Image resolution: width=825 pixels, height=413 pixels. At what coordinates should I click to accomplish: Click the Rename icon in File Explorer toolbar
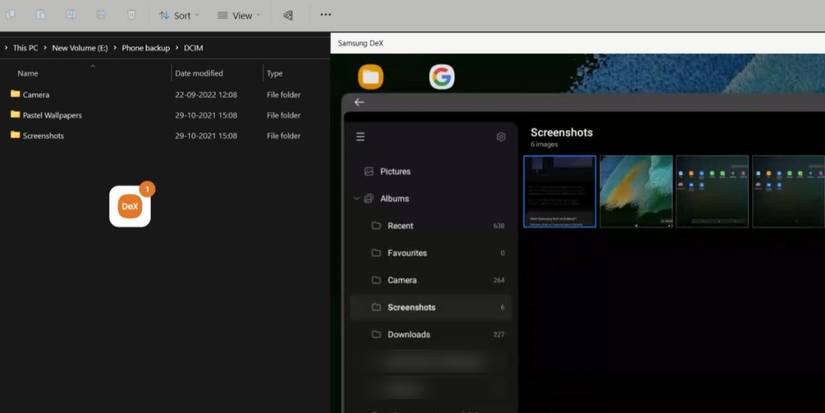(71, 15)
